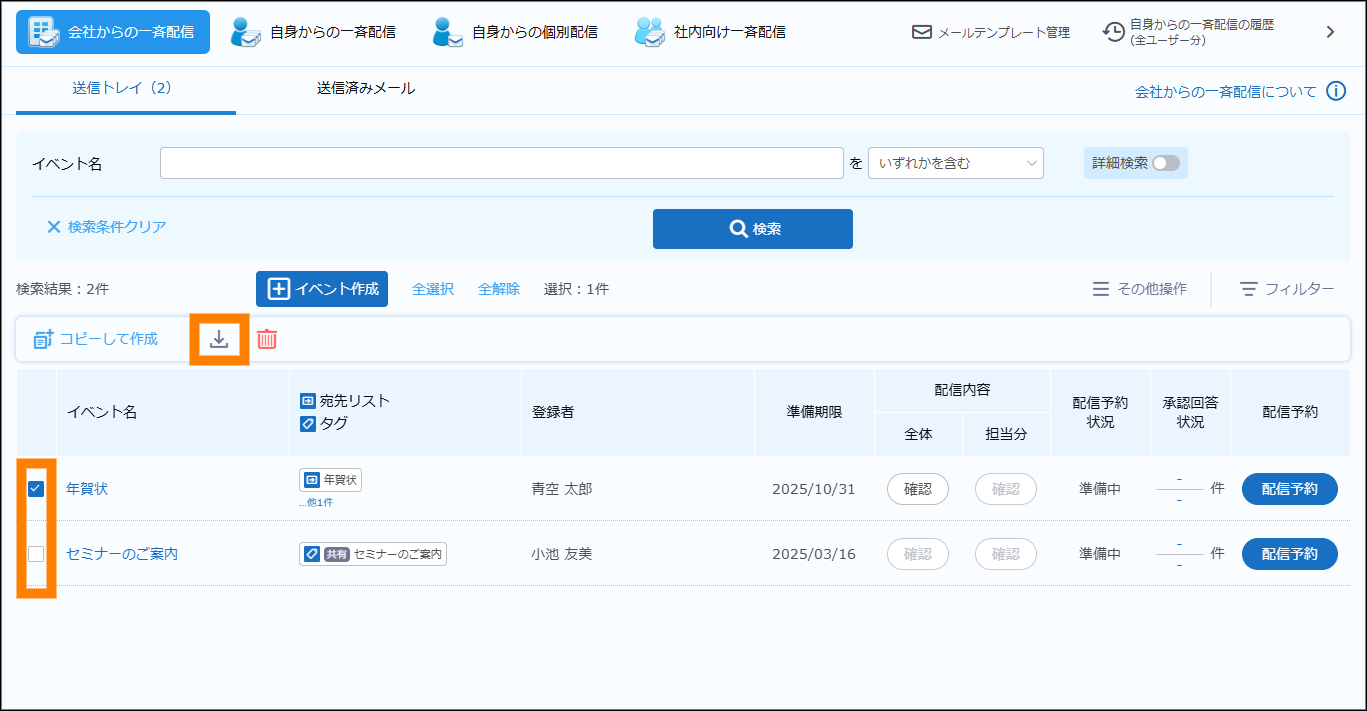Click the red trash delete icon

(x=267, y=339)
